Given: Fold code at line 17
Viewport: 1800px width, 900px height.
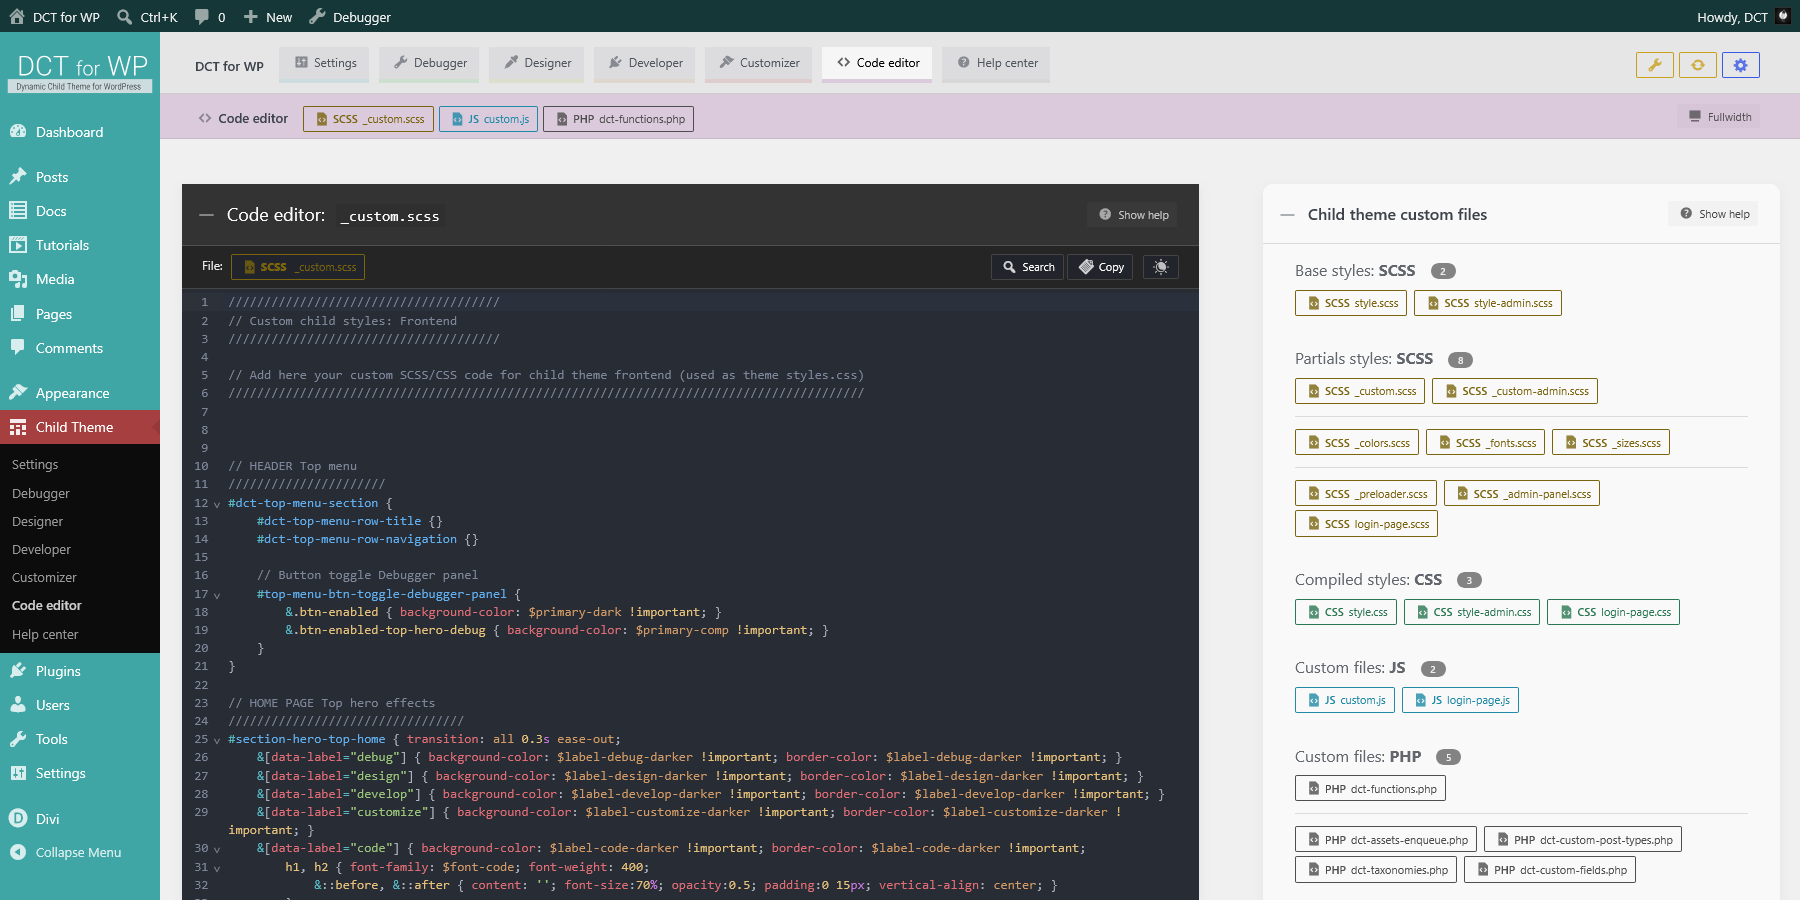Looking at the screenshot, I should coord(217,595).
